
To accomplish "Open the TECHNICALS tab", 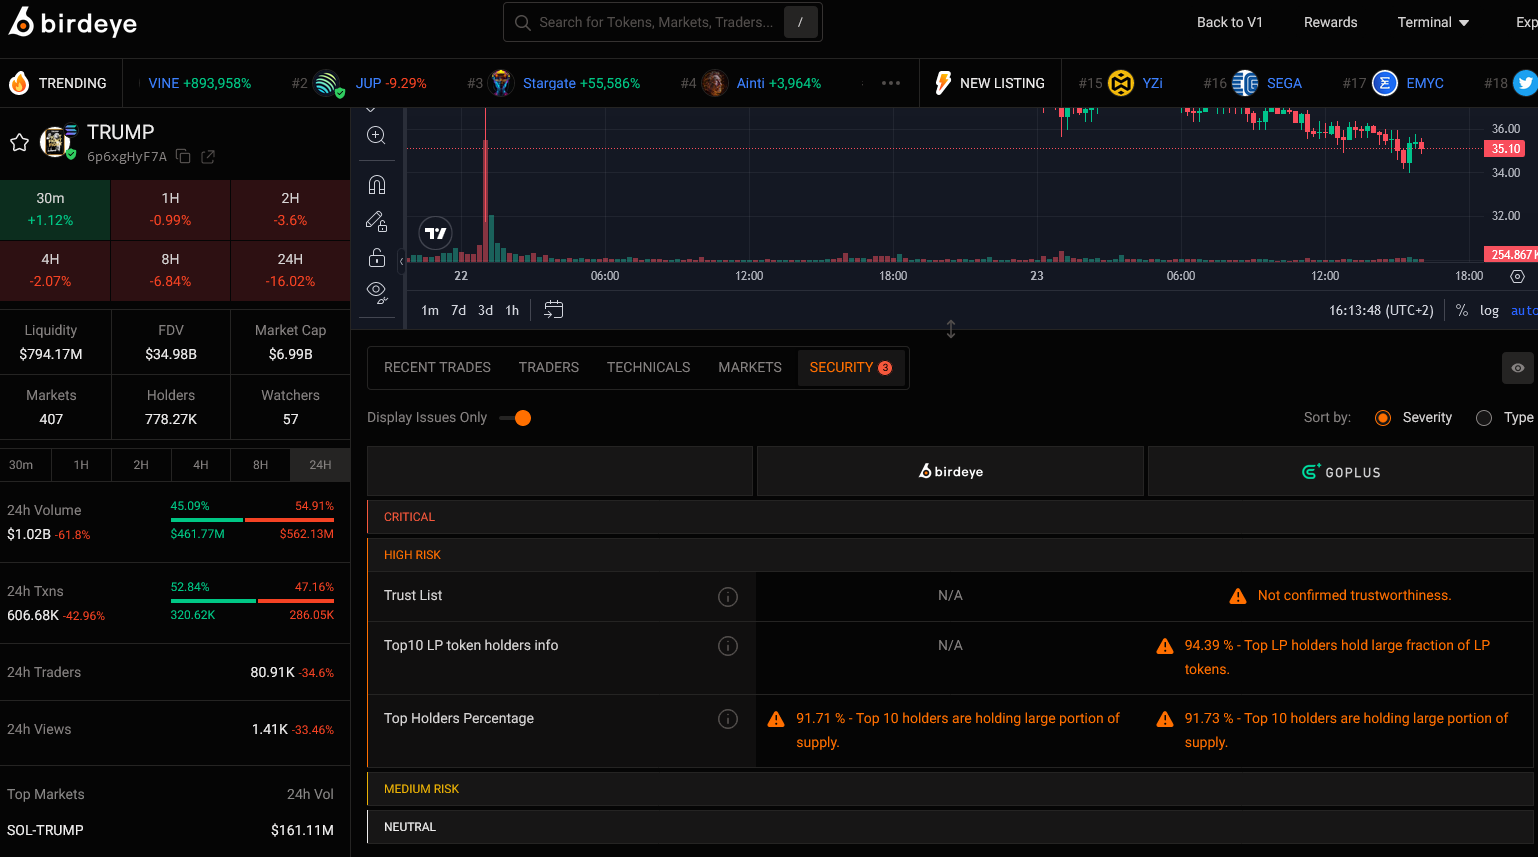I will (x=648, y=367).
